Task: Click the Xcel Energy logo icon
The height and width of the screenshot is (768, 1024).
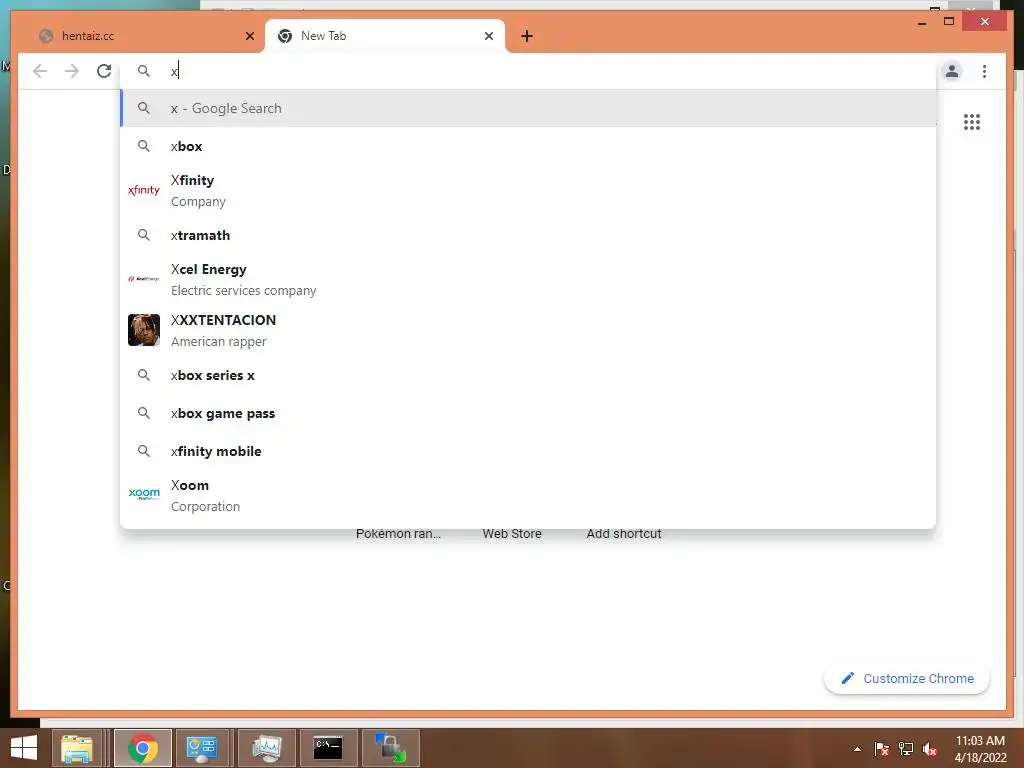Action: pos(144,279)
